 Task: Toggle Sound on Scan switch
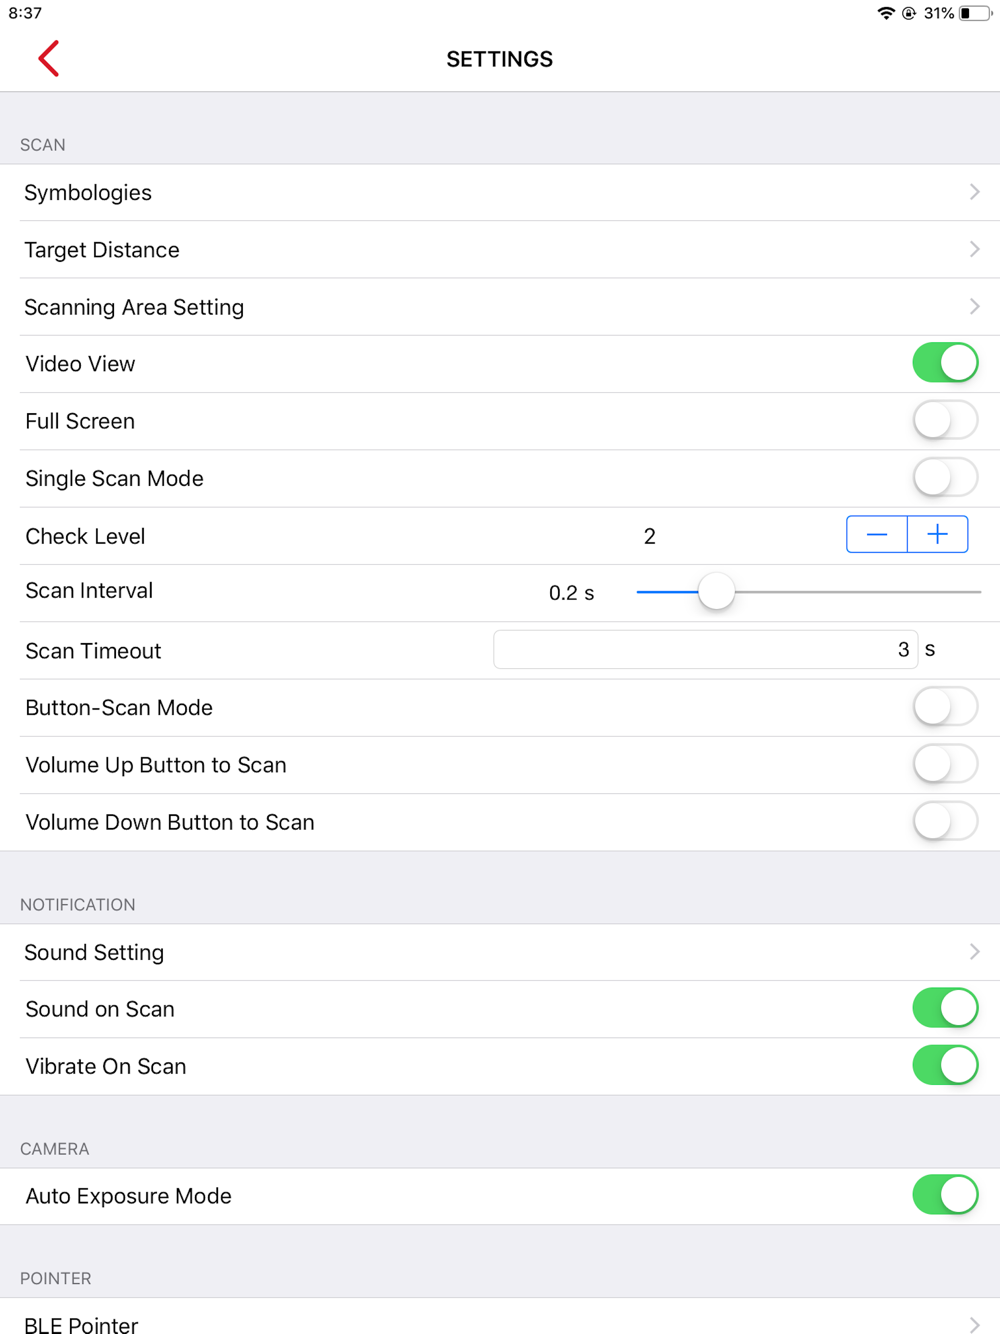click(945, 1008)
